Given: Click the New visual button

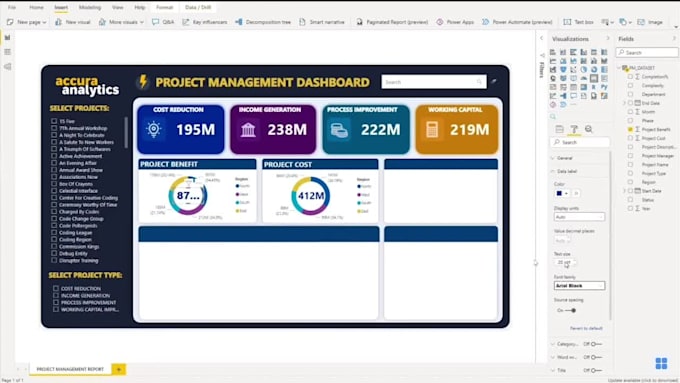Looking at the screenshot, I should (72, 22).
